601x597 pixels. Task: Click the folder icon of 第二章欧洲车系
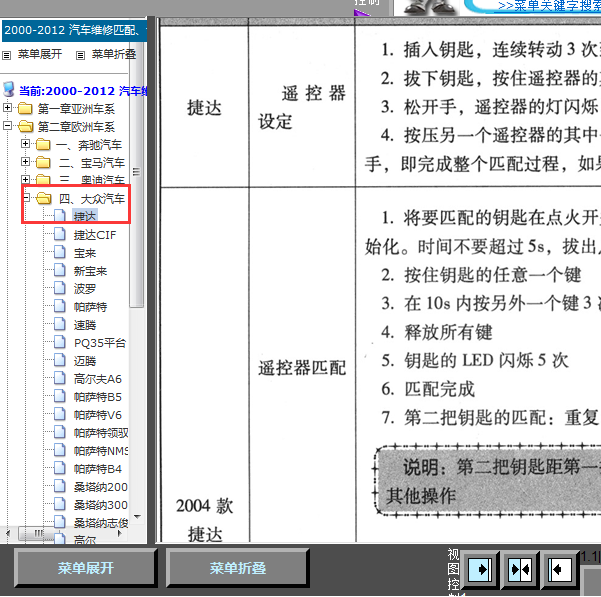[25, 126]
